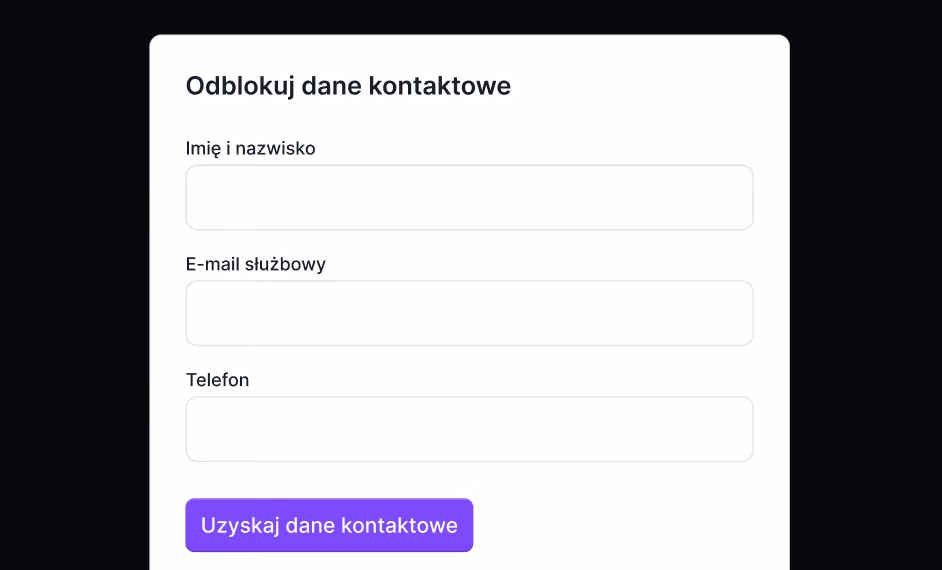
Task: Click the Imię i nazwisko label
Action: 251,148
